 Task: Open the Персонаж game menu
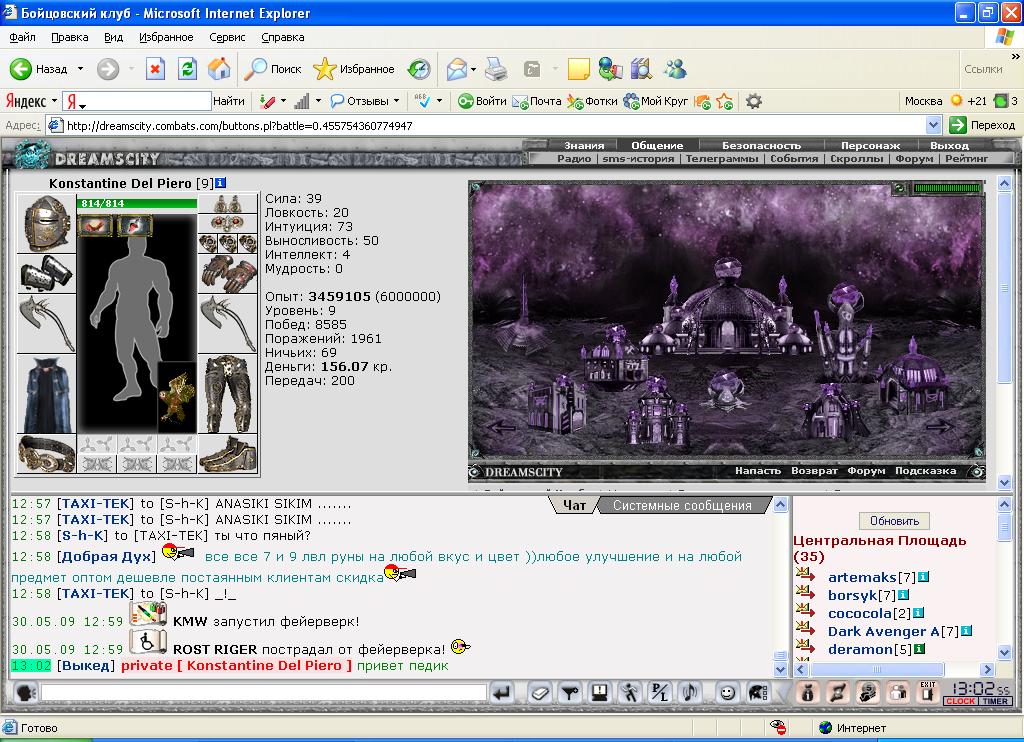point(870,145)
